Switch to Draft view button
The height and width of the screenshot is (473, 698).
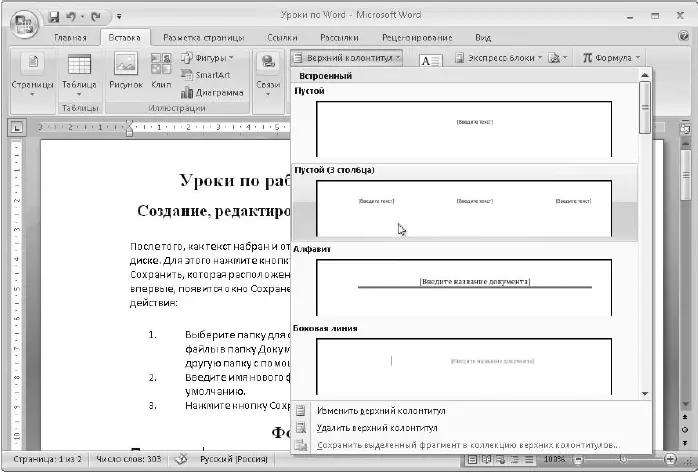click(529, 459)
